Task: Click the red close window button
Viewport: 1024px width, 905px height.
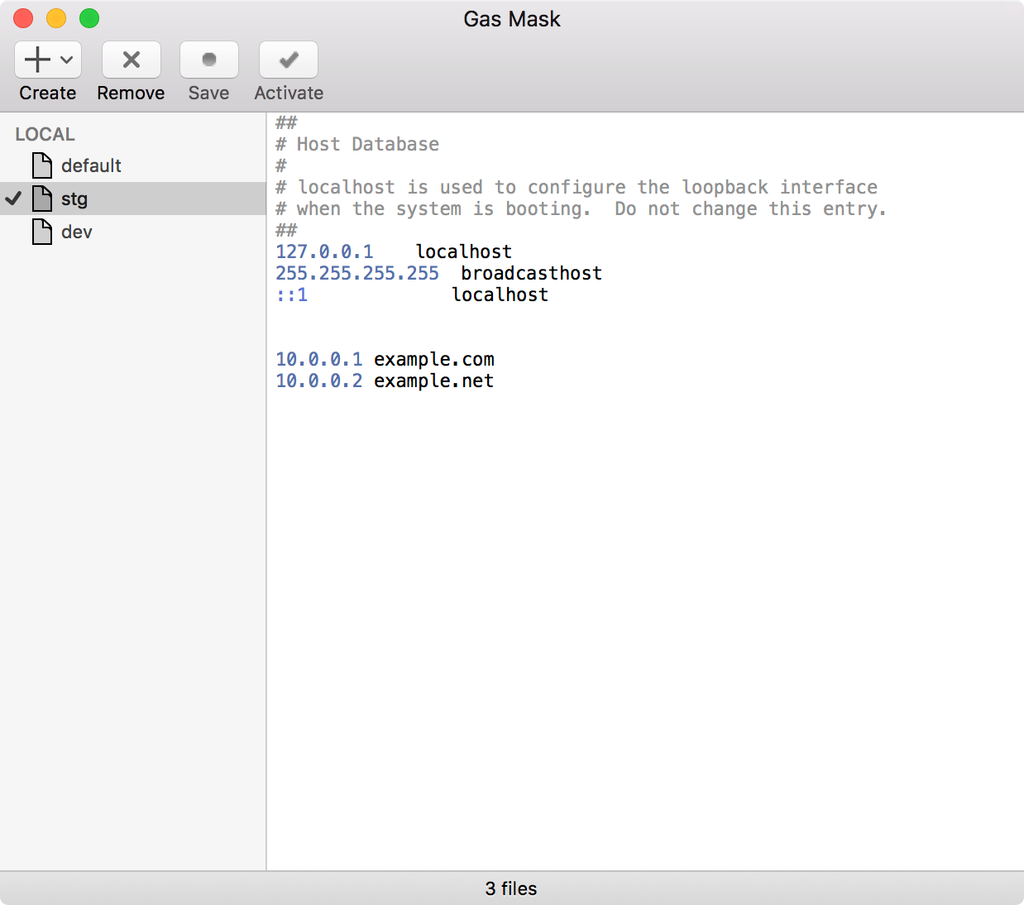Action: pyautogui.click(x=23, y=18)
